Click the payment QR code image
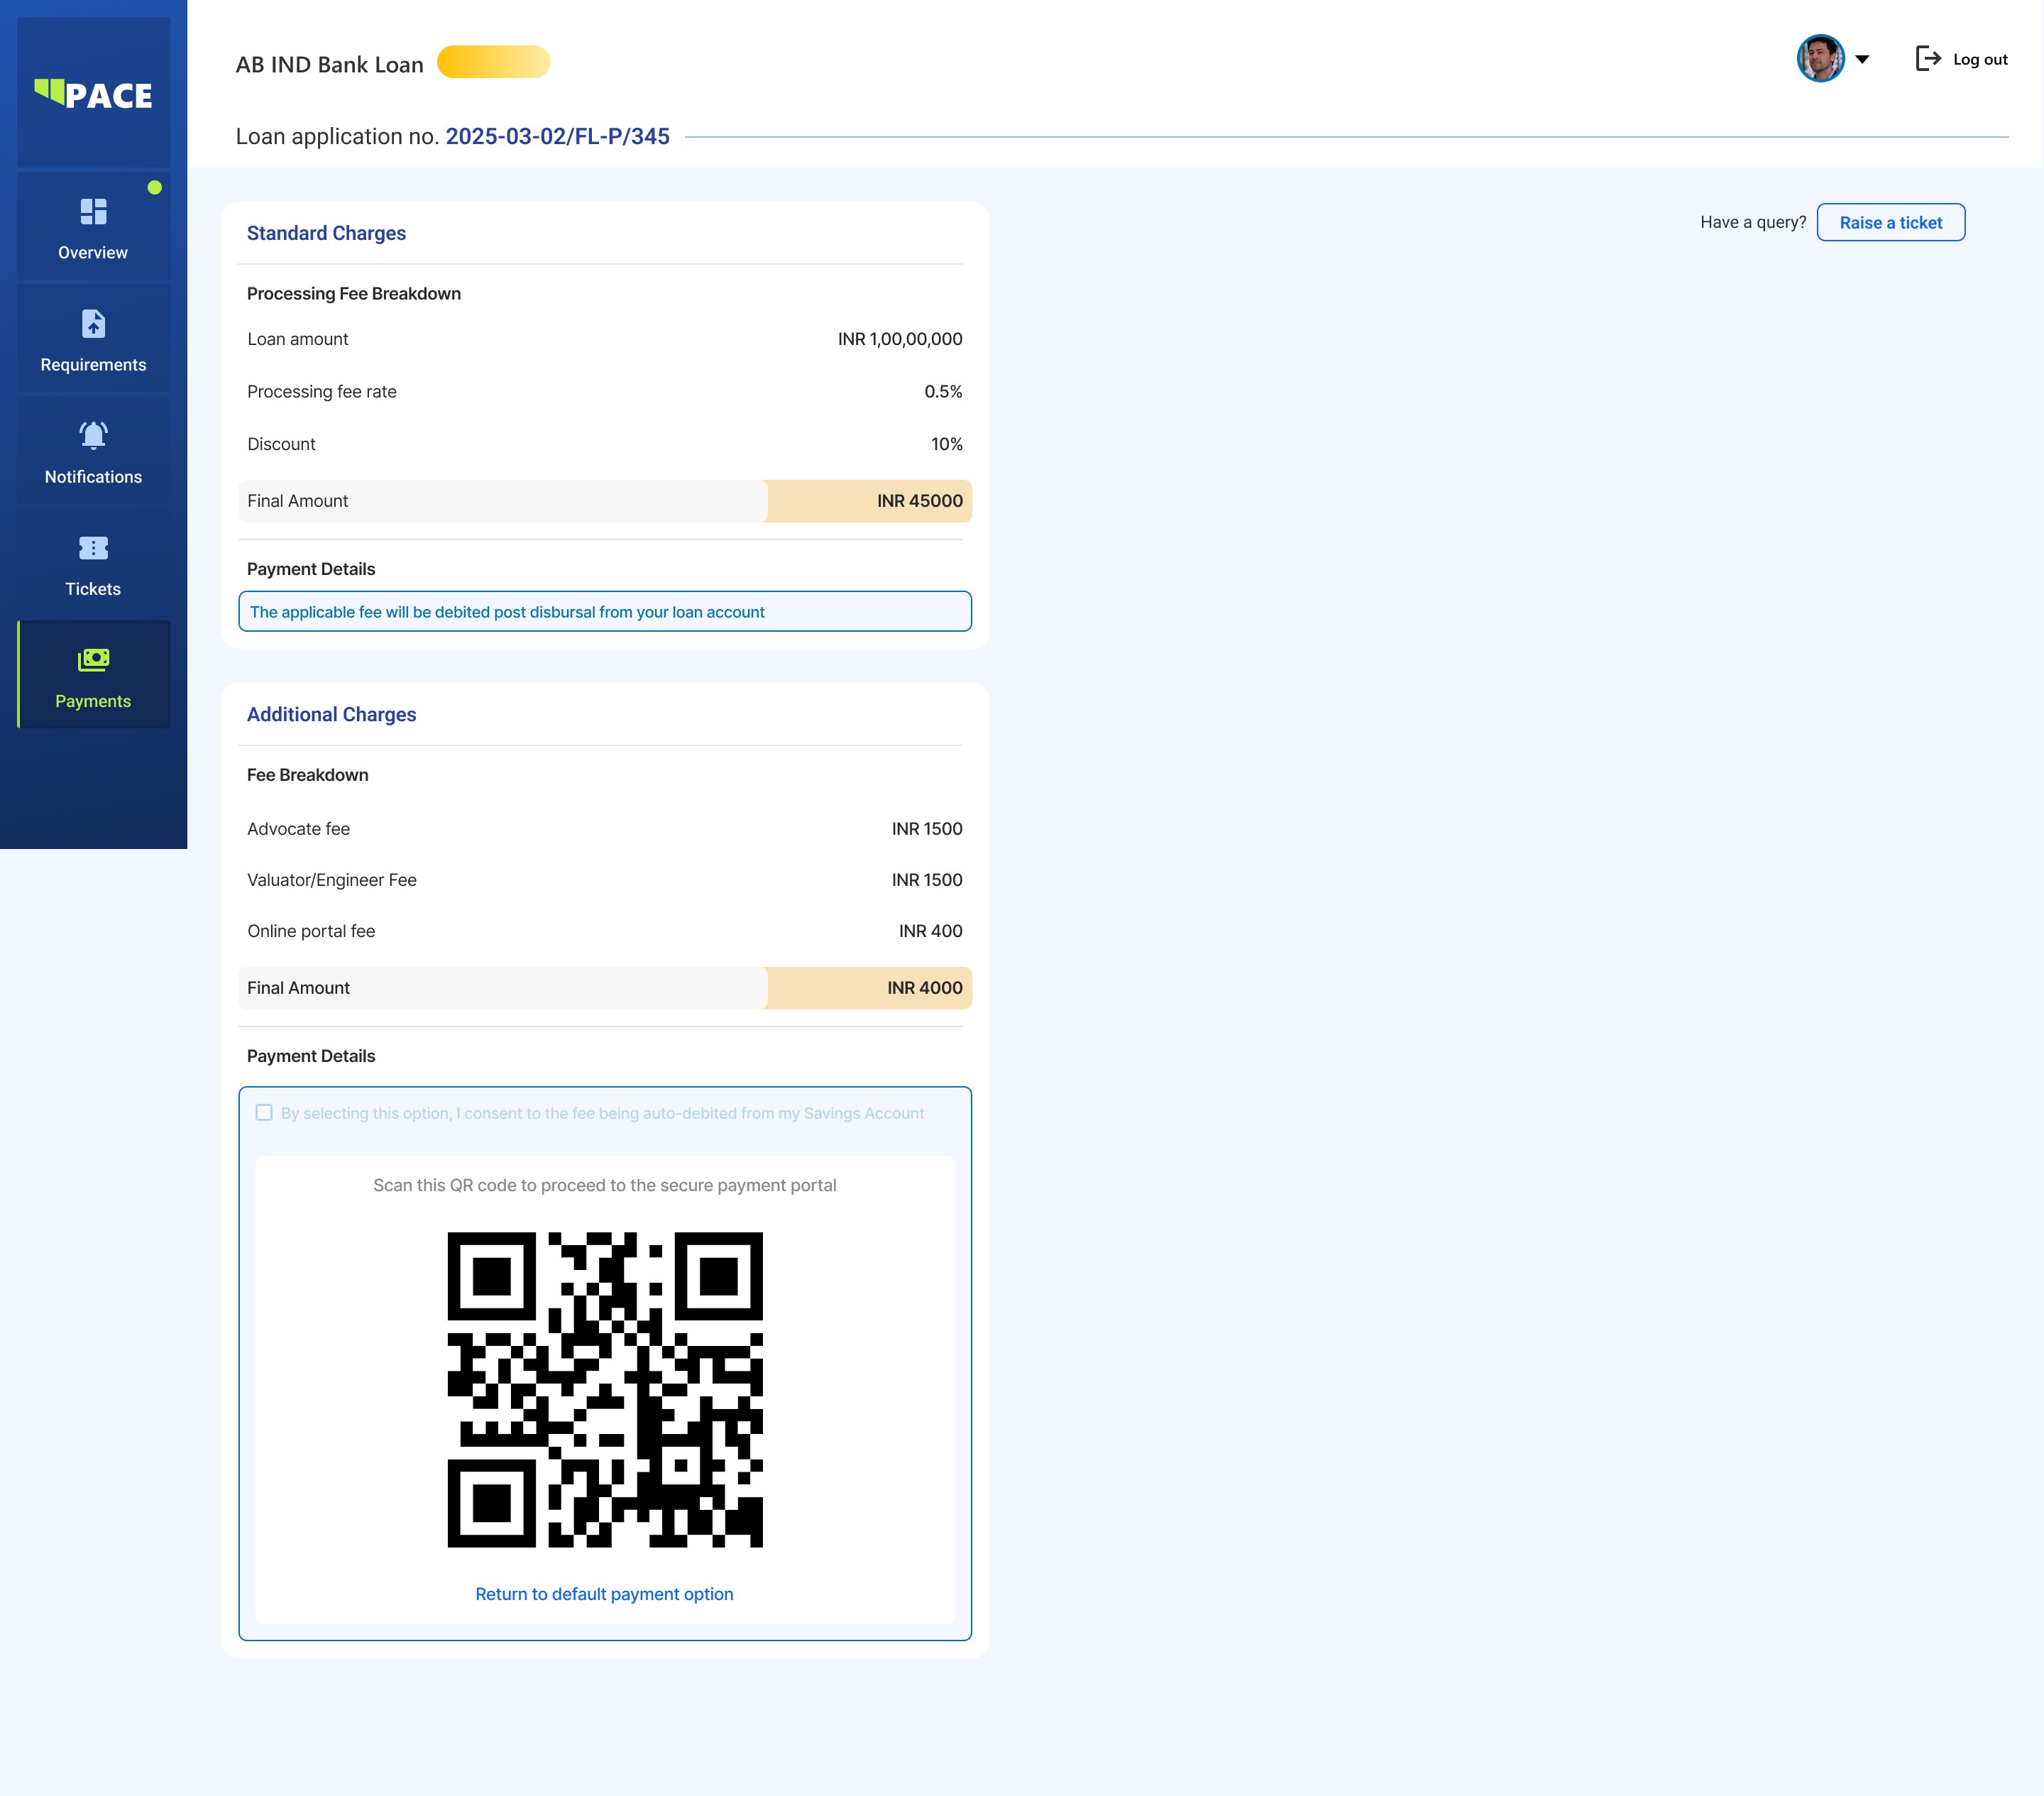The width and height of the screenshot is (2044, 1796). 604,1389
